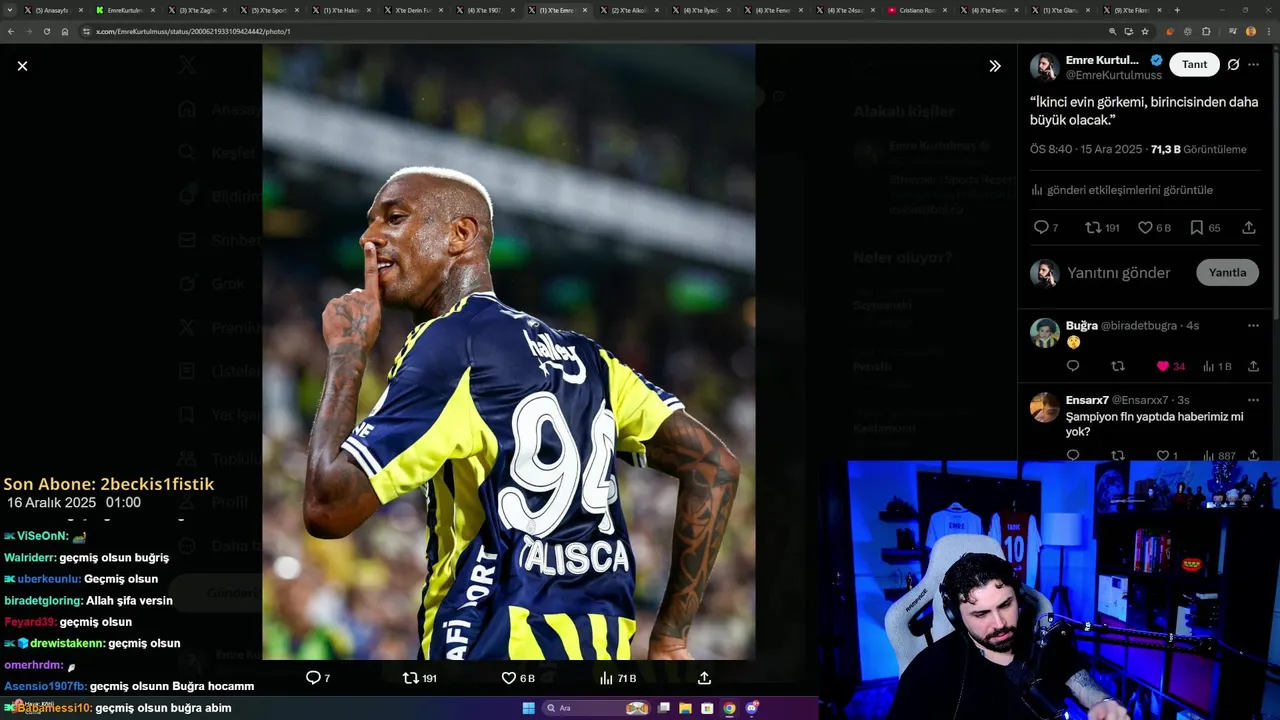The image size is (1280, 720).
Task: Collapse the side panel with double-chevron icon
Action: [995, 66]
